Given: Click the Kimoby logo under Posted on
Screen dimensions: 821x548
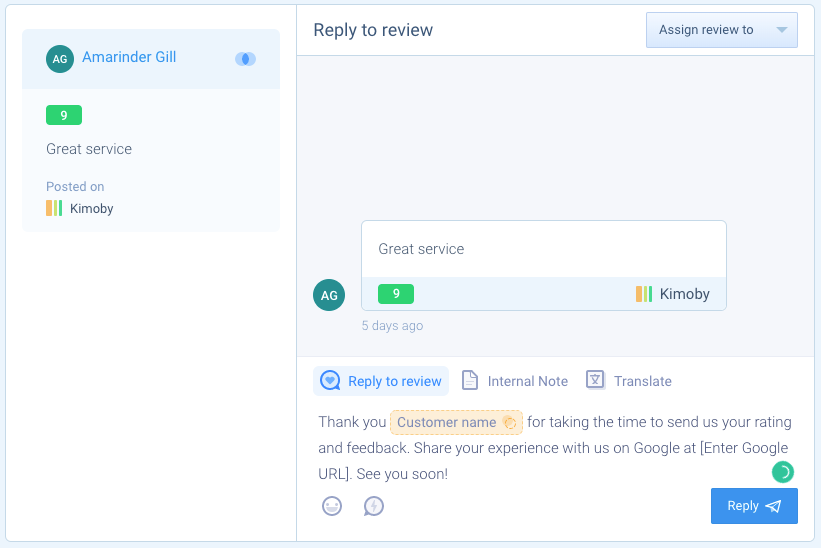Looking at the screenshot, I should pyautogui.click(x=54, y=208).
